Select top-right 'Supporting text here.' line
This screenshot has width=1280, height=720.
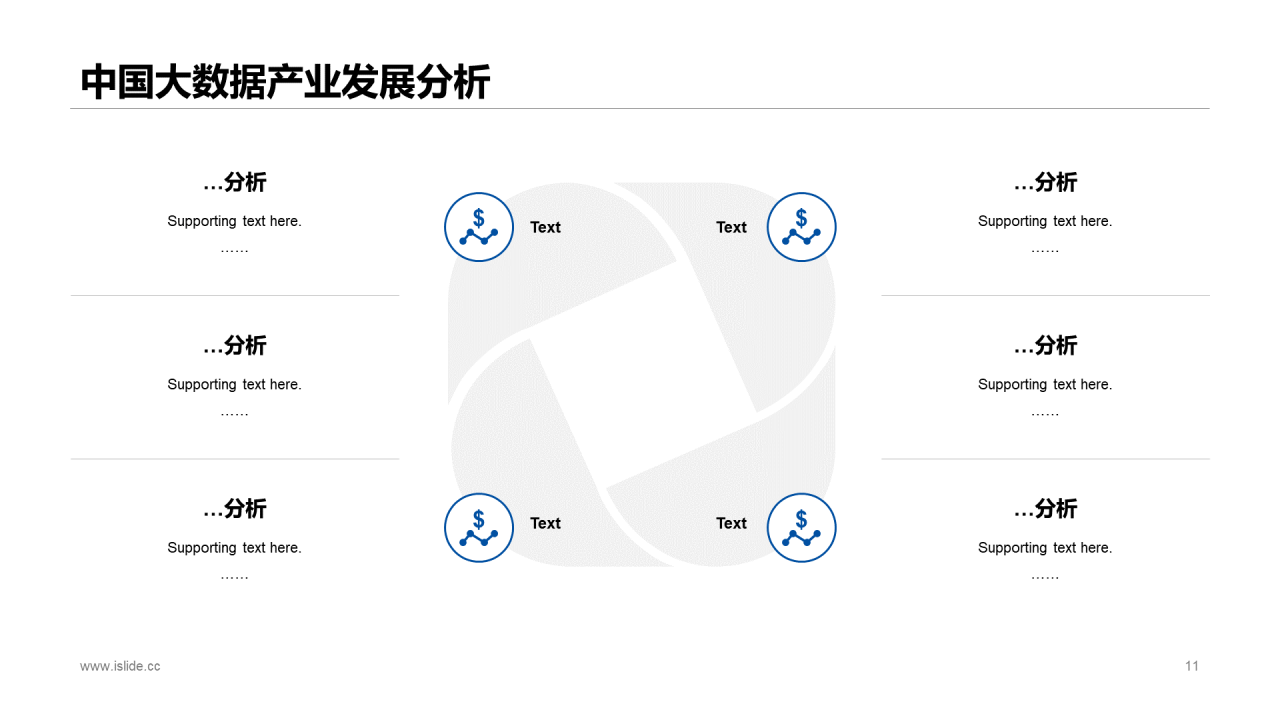pos(1045,221)
